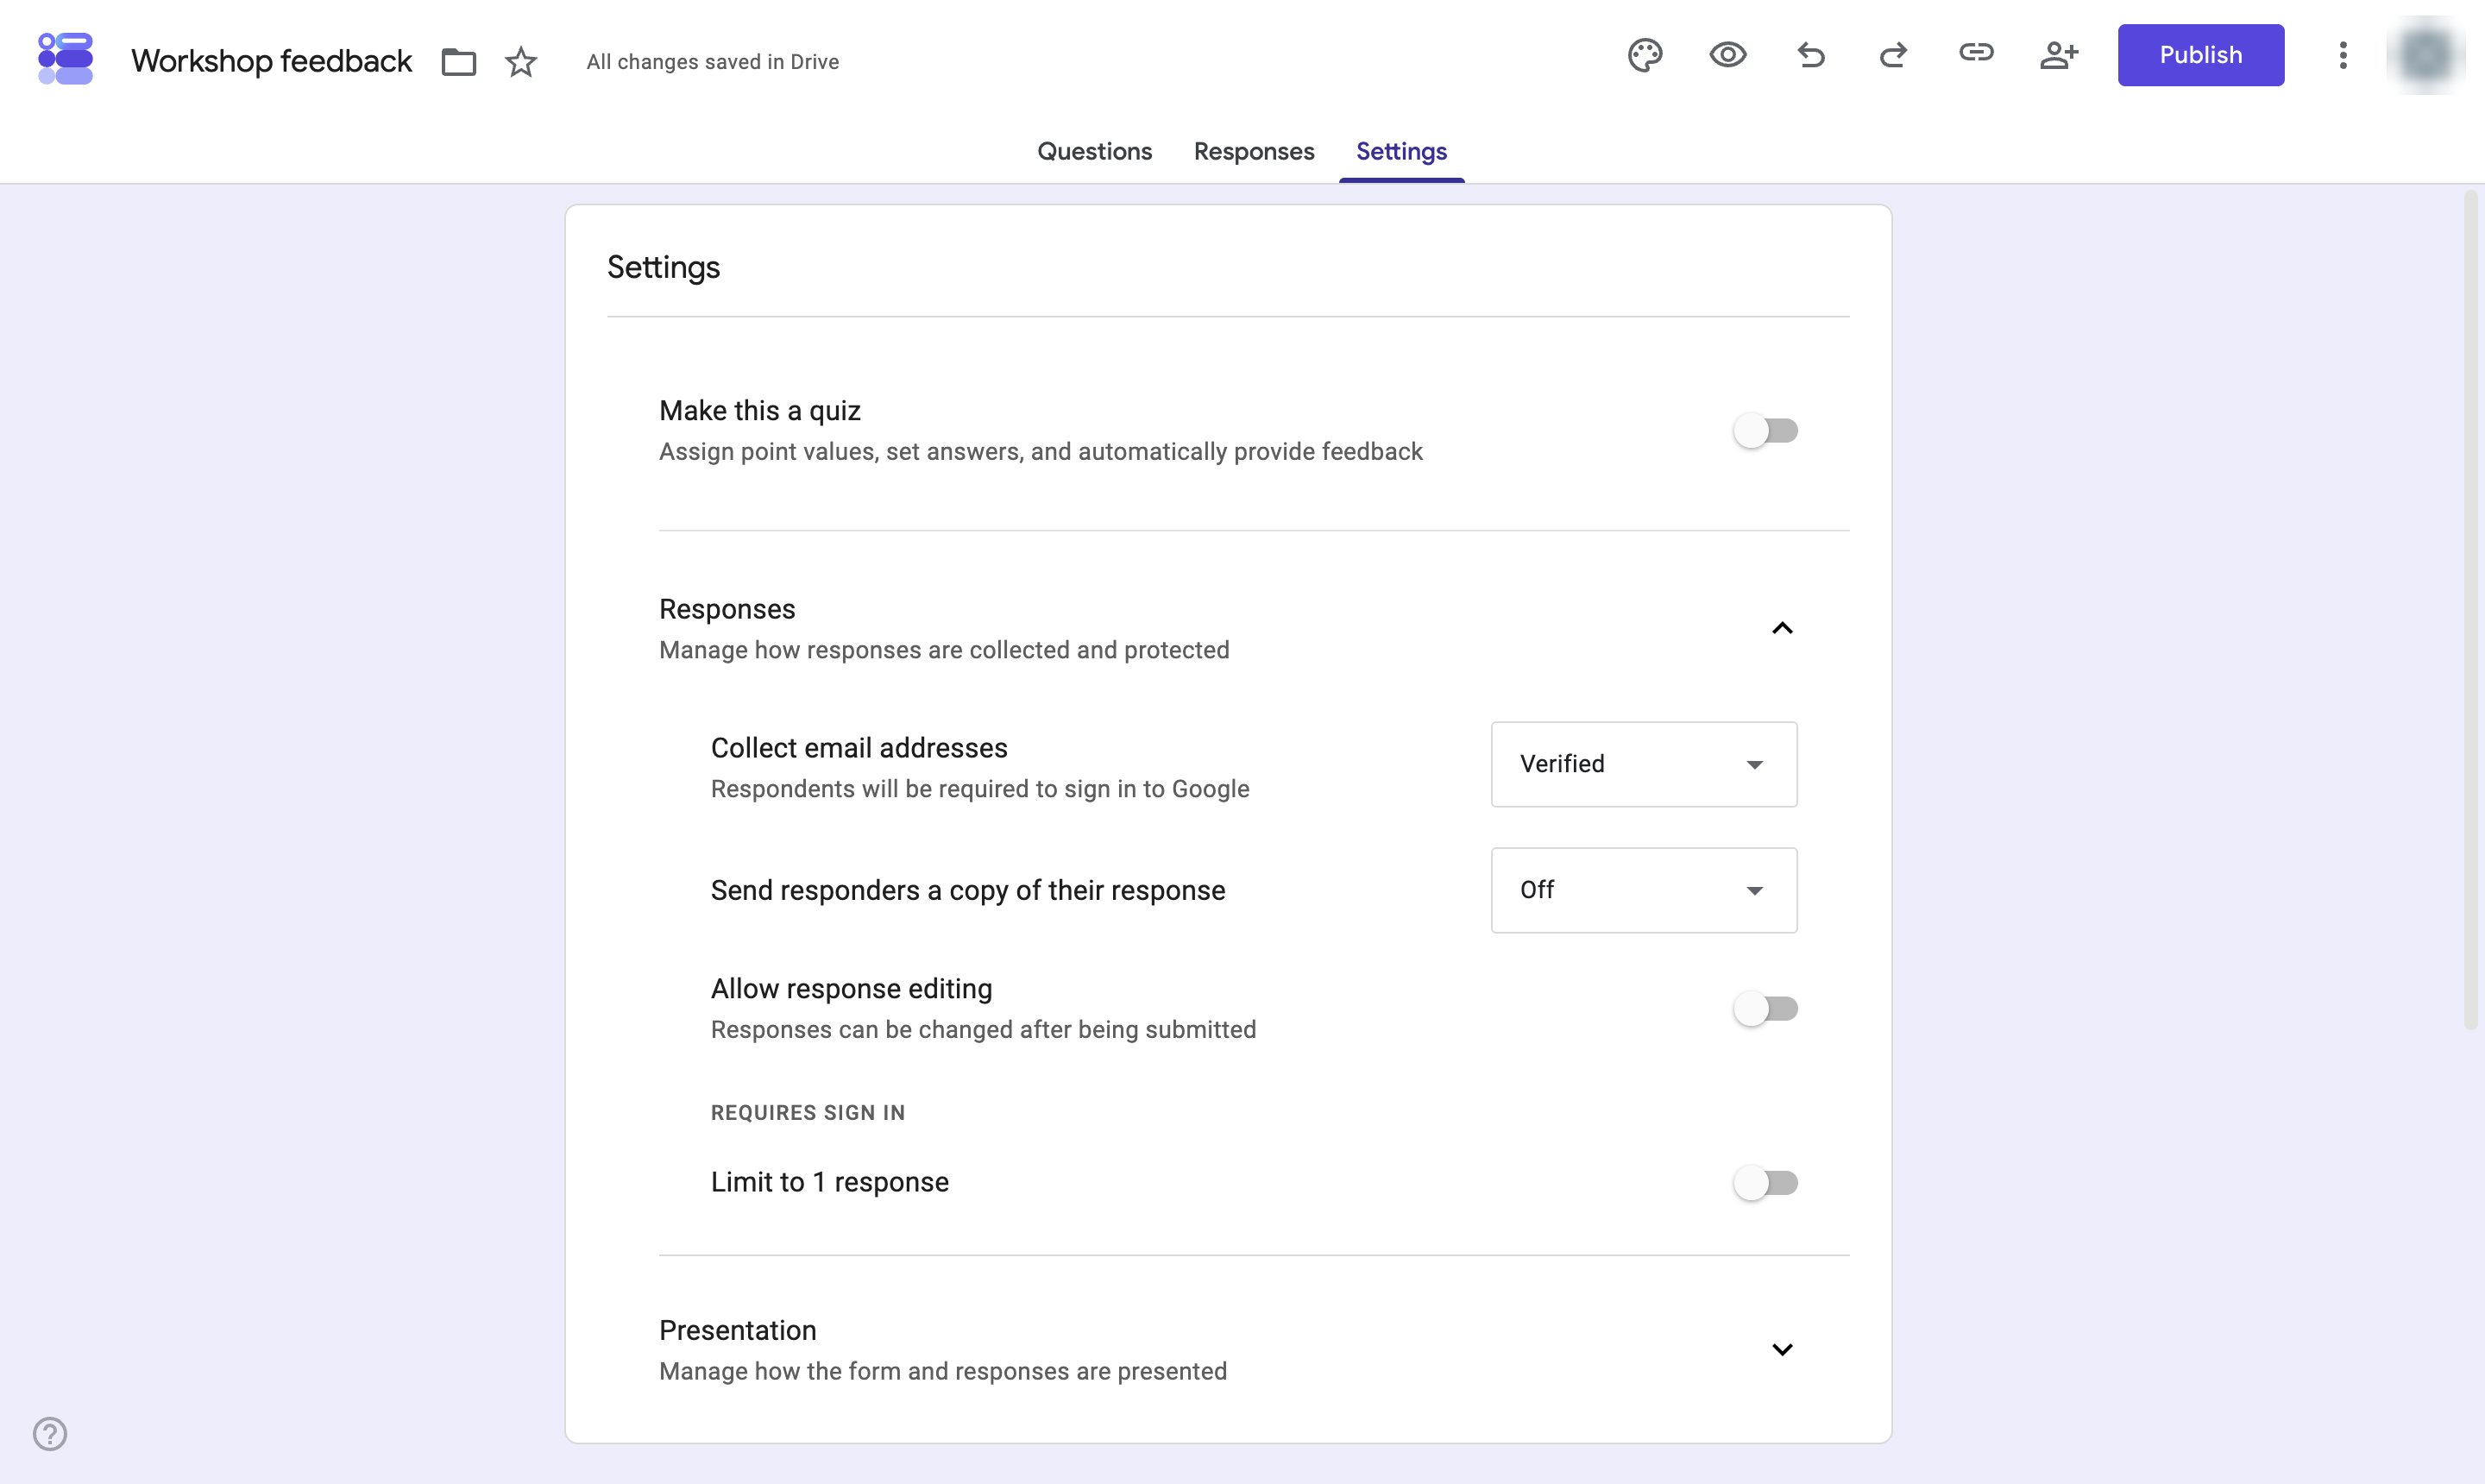Click the Workshop feedback form title
Viewport: 2485px width, 1484px height.
(x=271, y=61)
